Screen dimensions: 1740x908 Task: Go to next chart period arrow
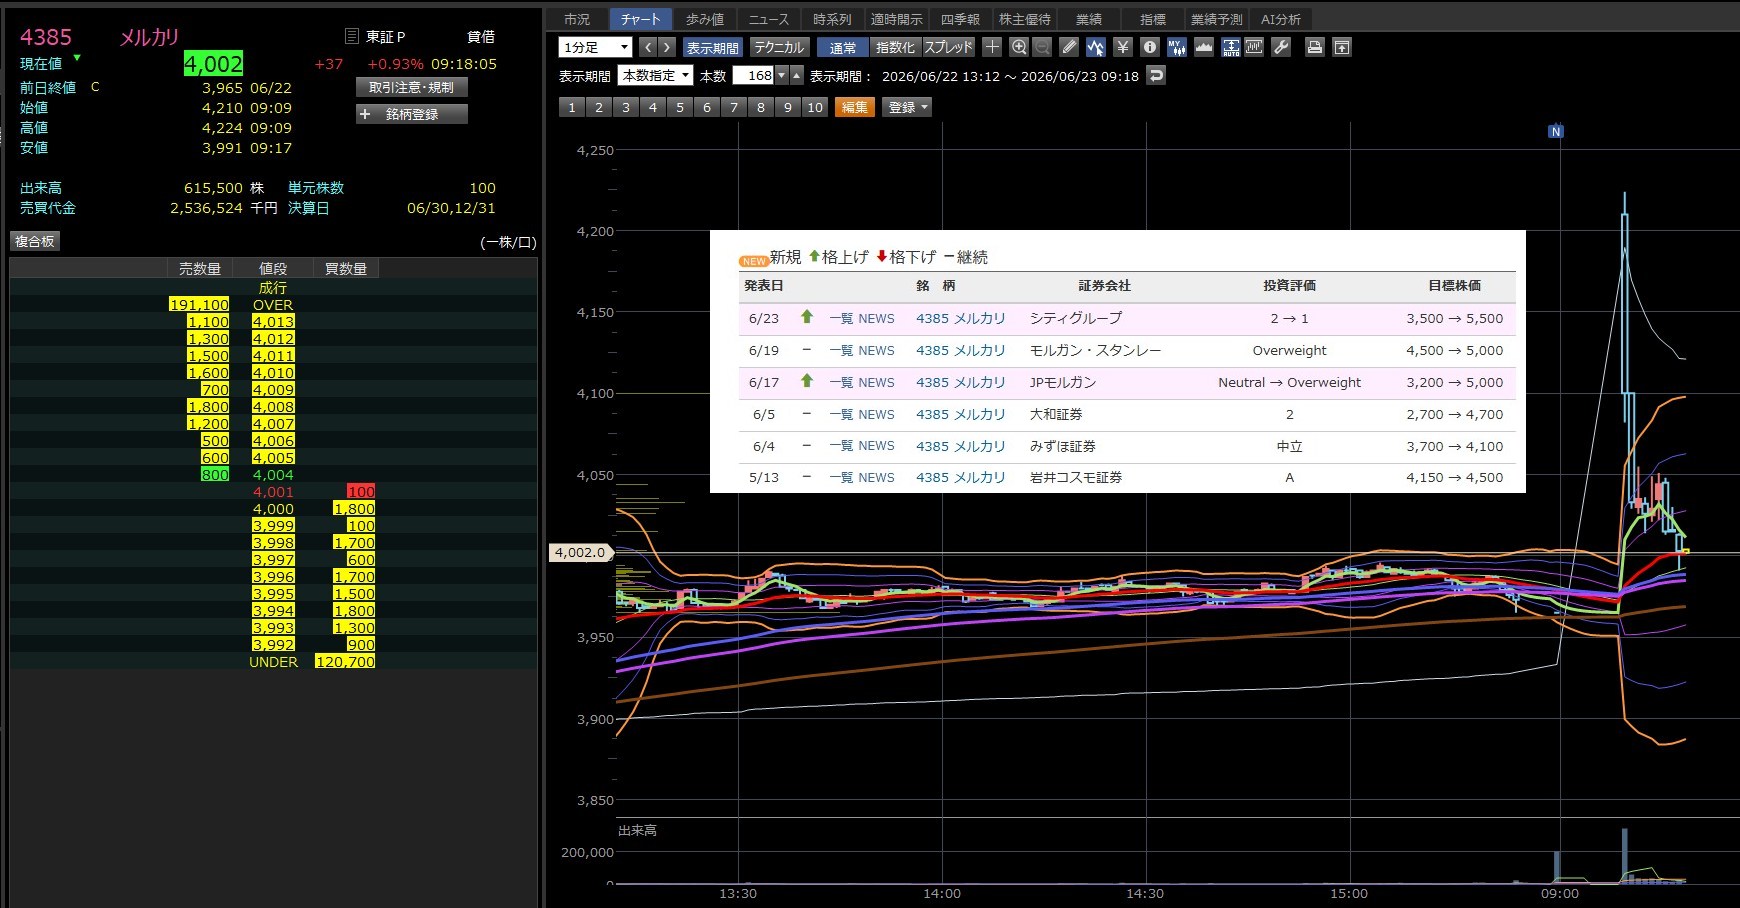pyautogui.click(x=667, y=47)
